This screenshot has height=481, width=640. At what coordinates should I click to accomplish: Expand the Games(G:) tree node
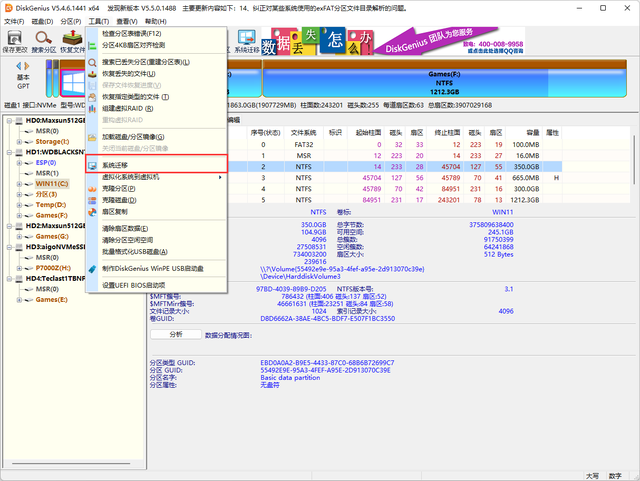19,236
